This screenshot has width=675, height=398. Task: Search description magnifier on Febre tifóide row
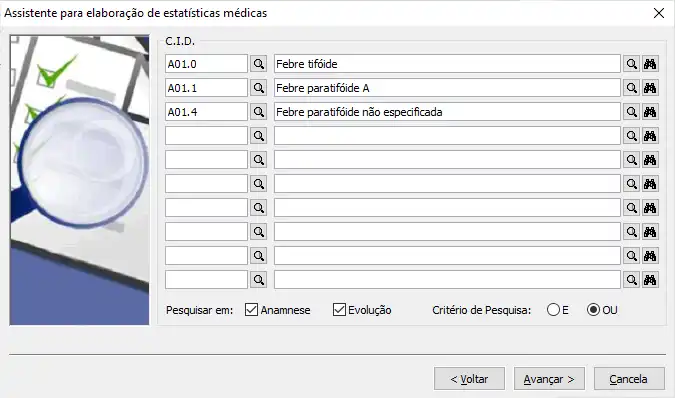coord(631,64)
